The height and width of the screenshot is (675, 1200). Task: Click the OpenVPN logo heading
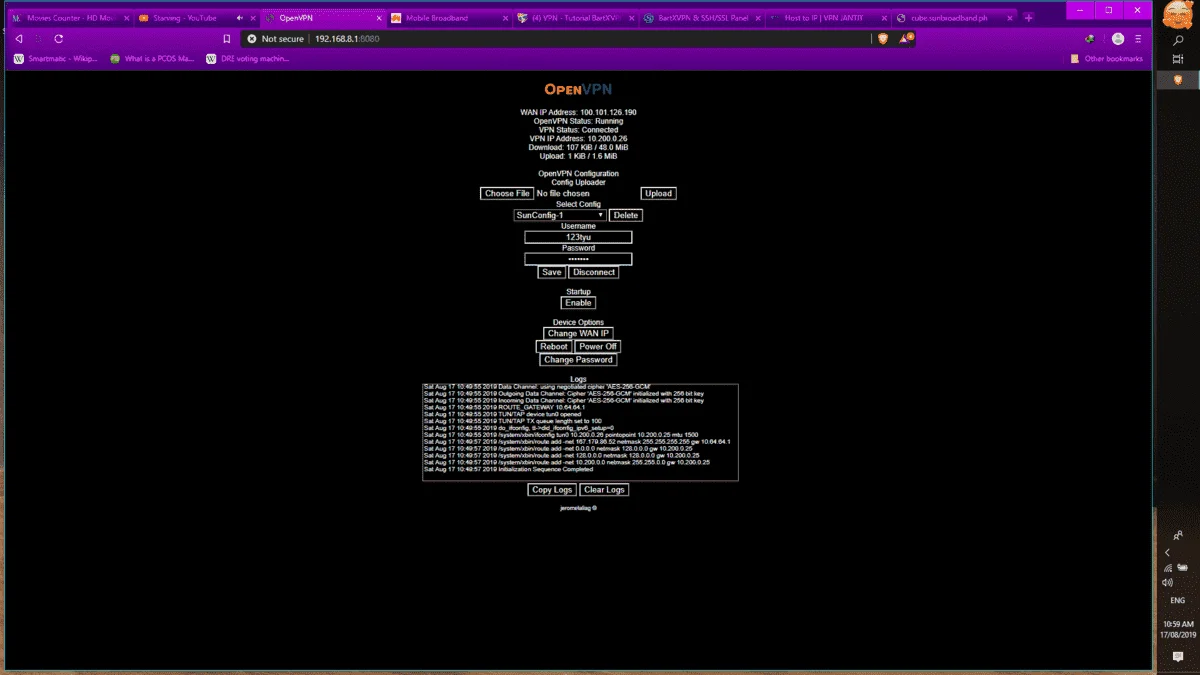click(578, 89)
